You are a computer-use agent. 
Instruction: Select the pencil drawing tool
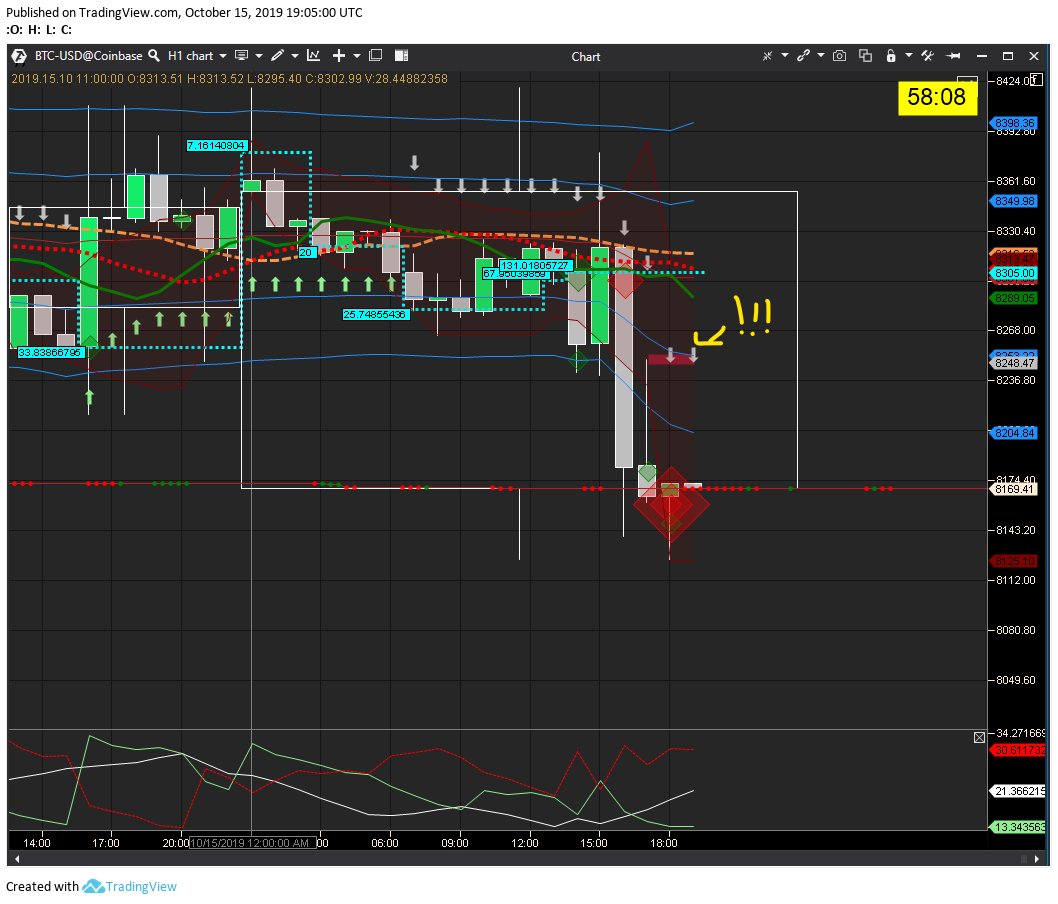click(x=277, y=55)
